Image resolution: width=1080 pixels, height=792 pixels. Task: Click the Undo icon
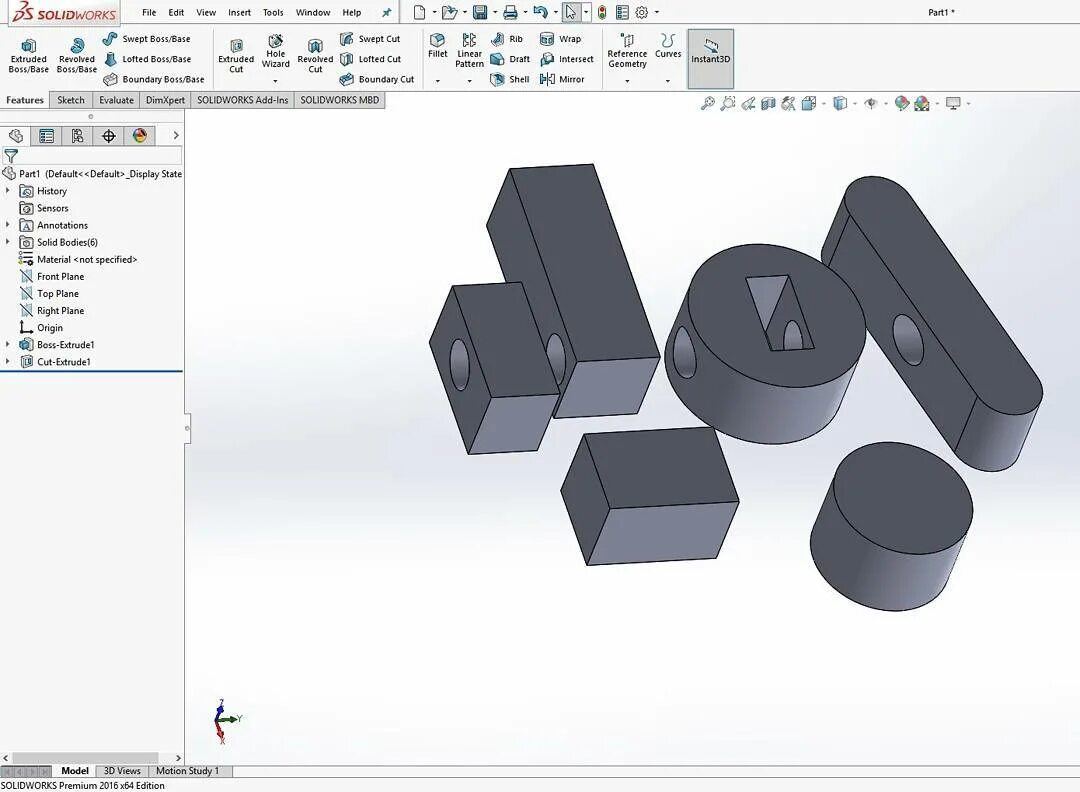tap(541, 12)
